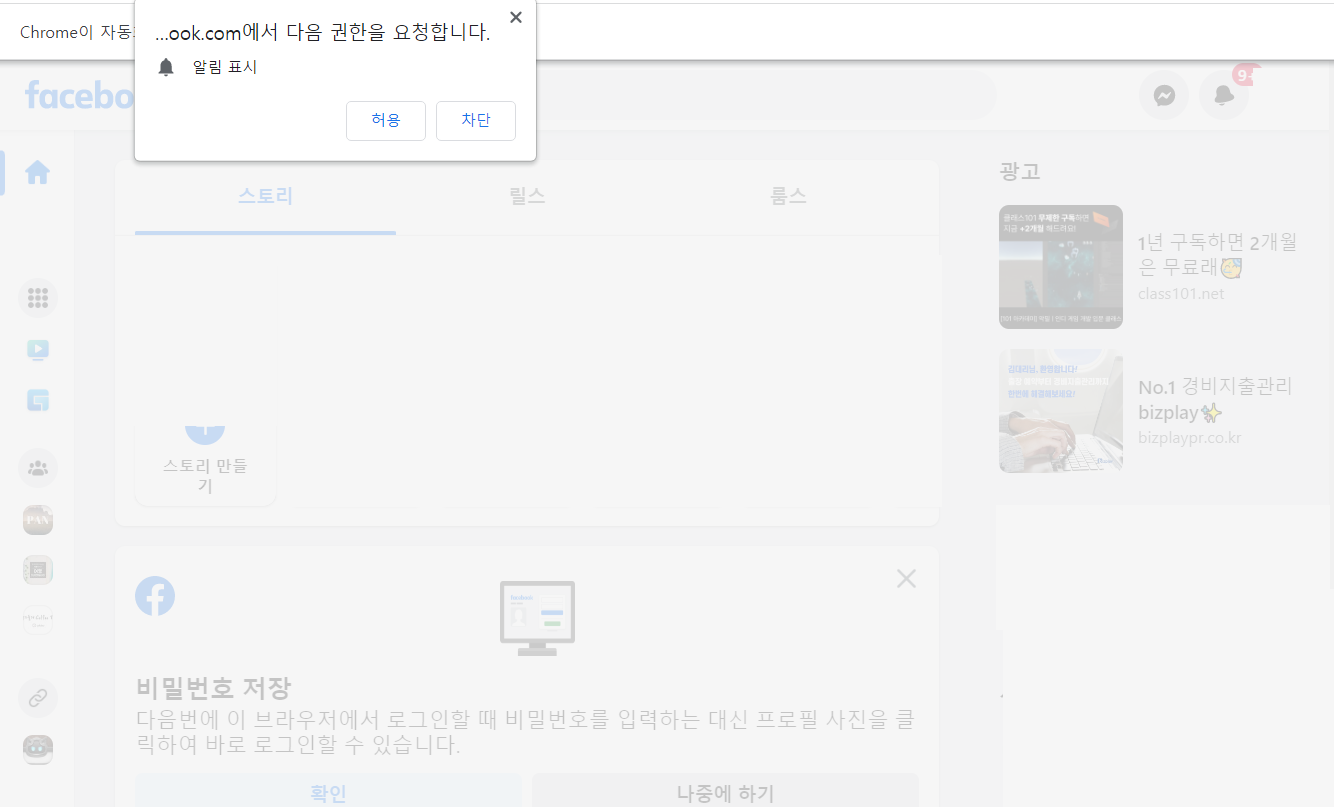Open the Groups people icon
The width and height of the screenshot is (1334, 807).
38,468
